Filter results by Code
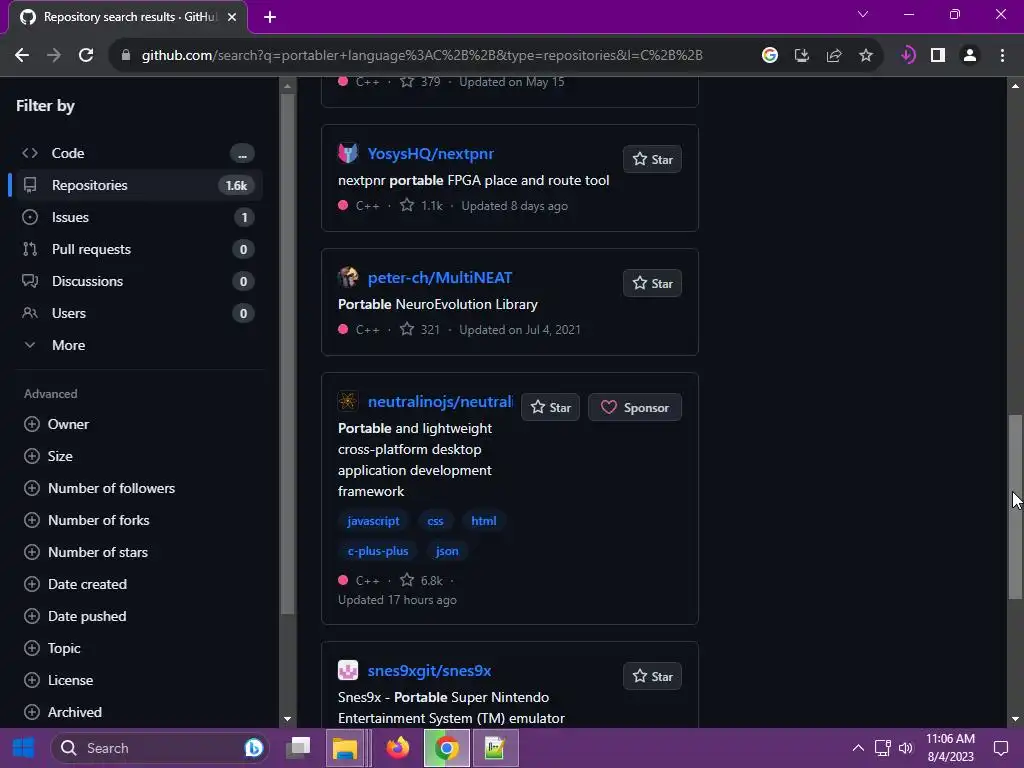1024x768 pixels. pos(138,153)
